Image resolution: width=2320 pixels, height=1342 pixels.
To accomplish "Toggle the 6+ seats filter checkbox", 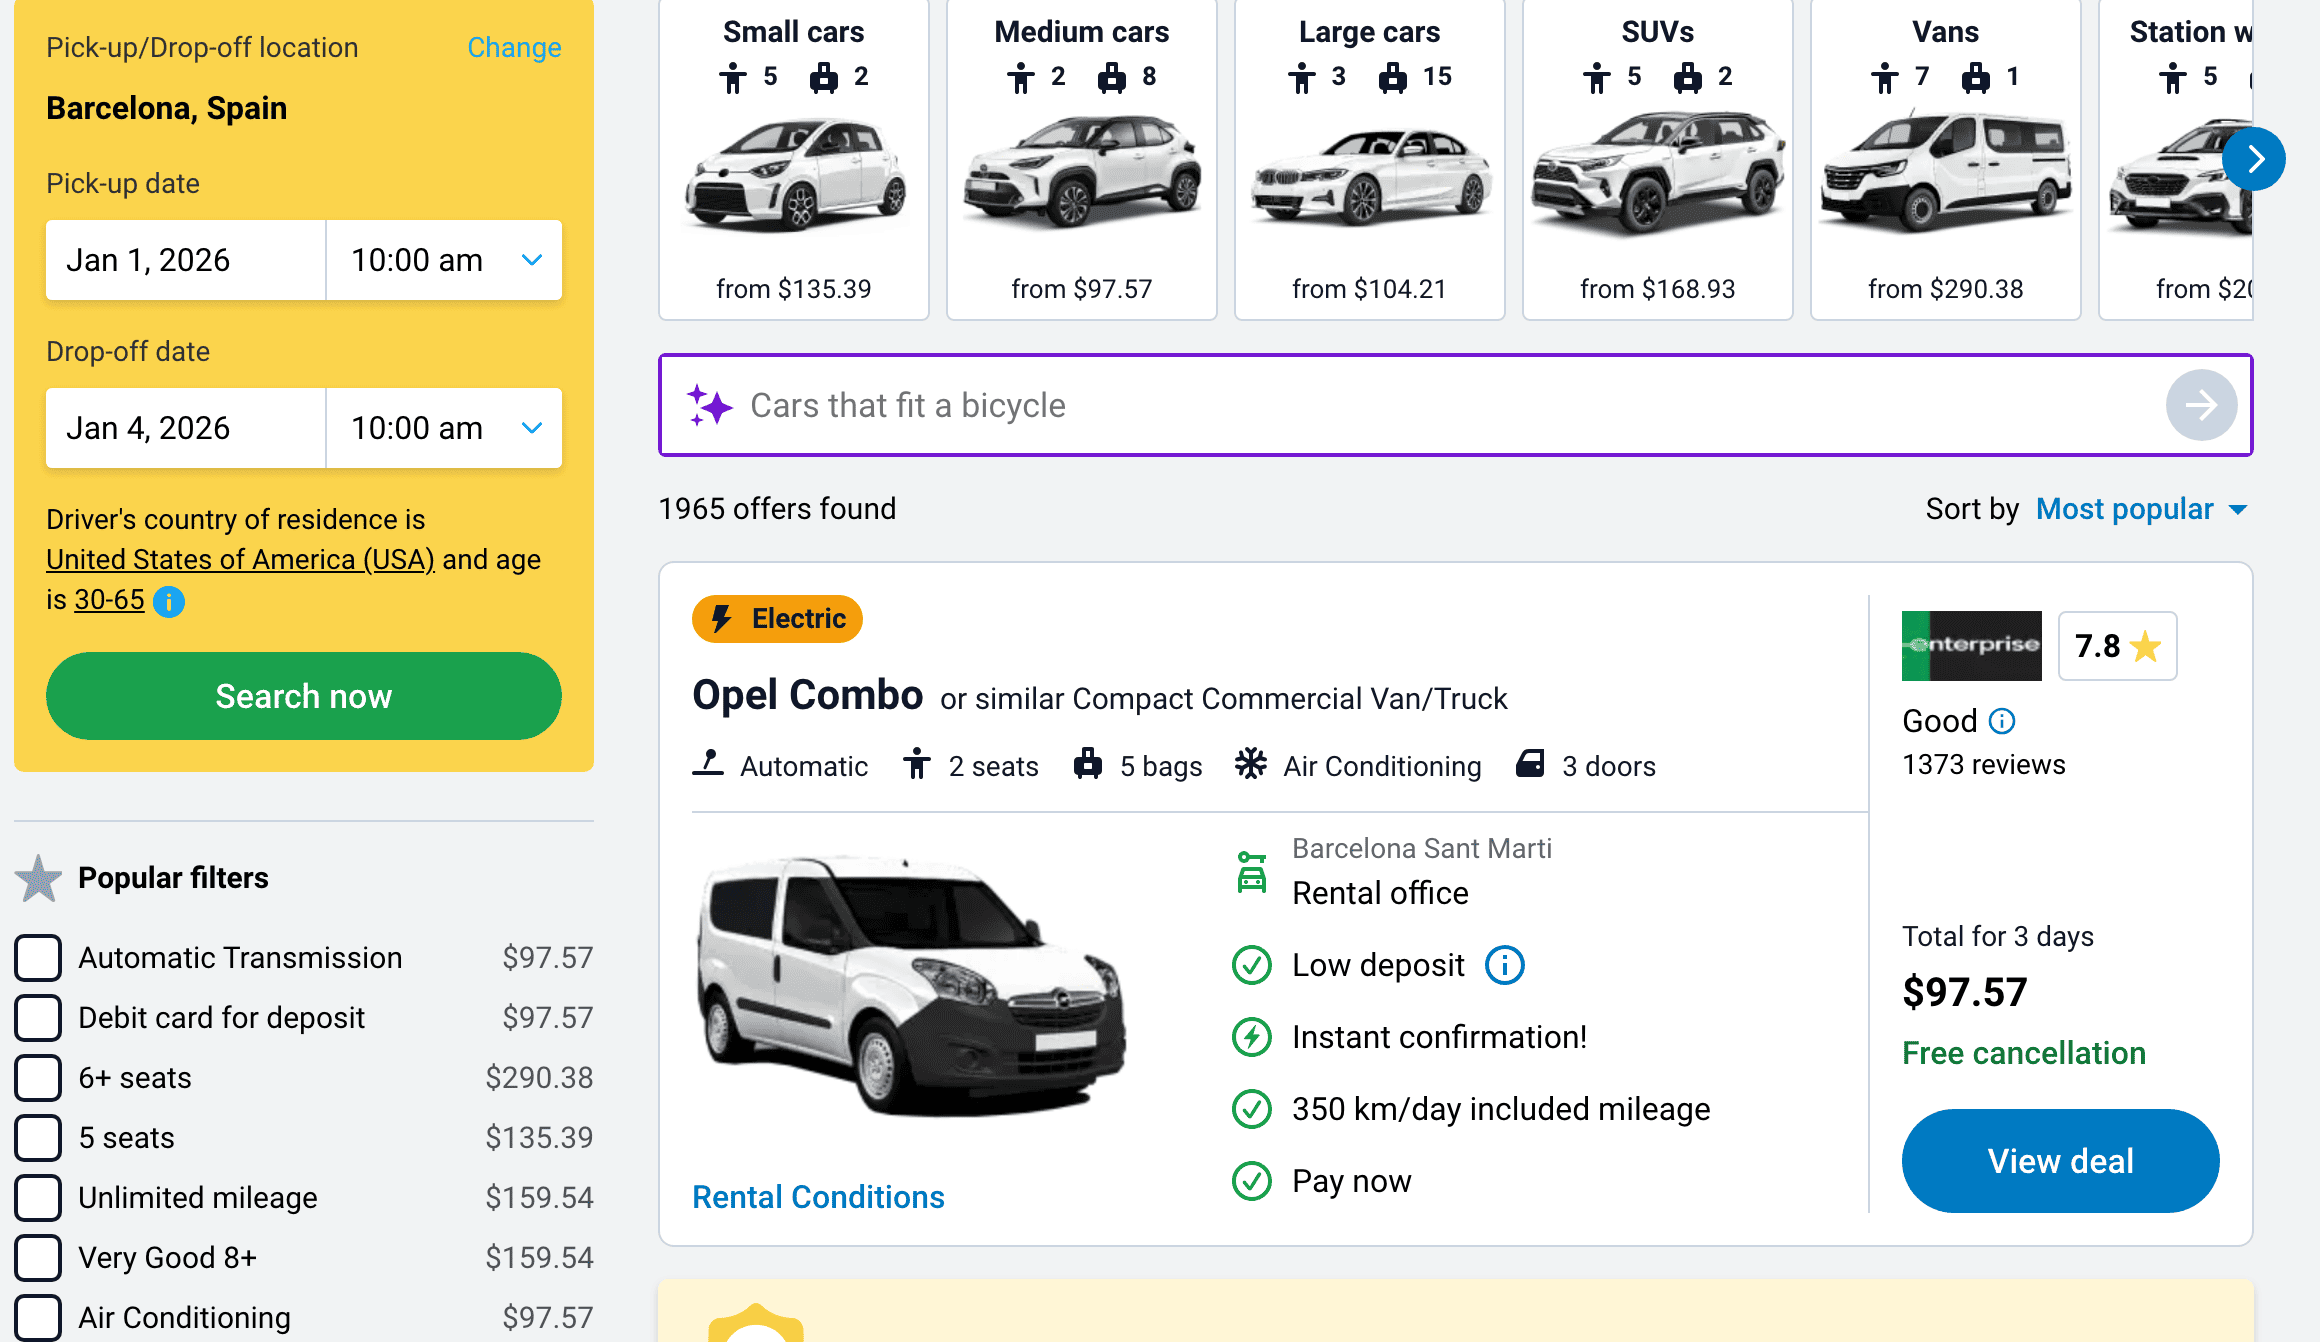I will point(38,1077).
